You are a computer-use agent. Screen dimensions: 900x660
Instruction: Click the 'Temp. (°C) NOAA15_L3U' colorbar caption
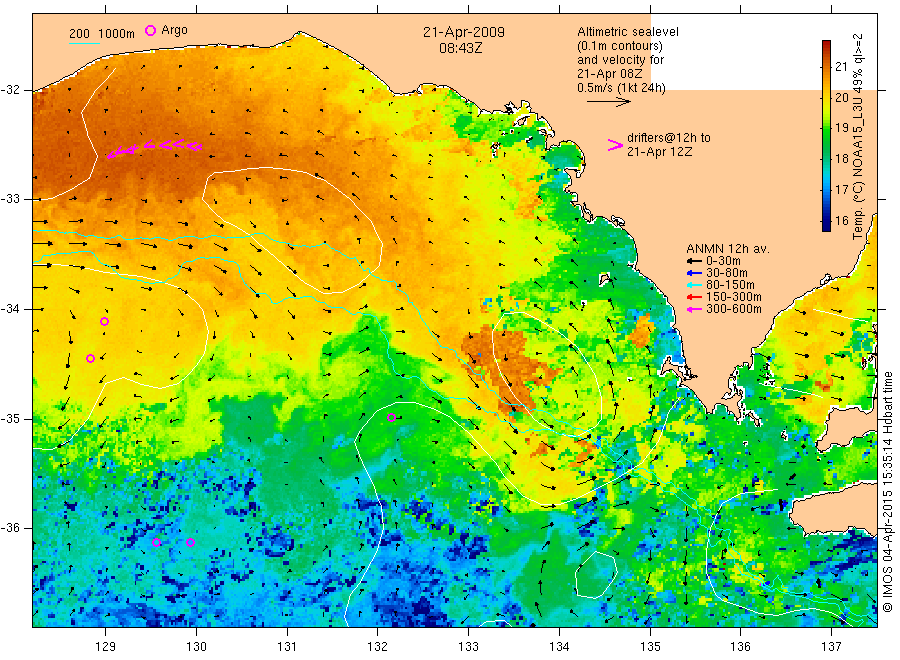click(858, 168)
